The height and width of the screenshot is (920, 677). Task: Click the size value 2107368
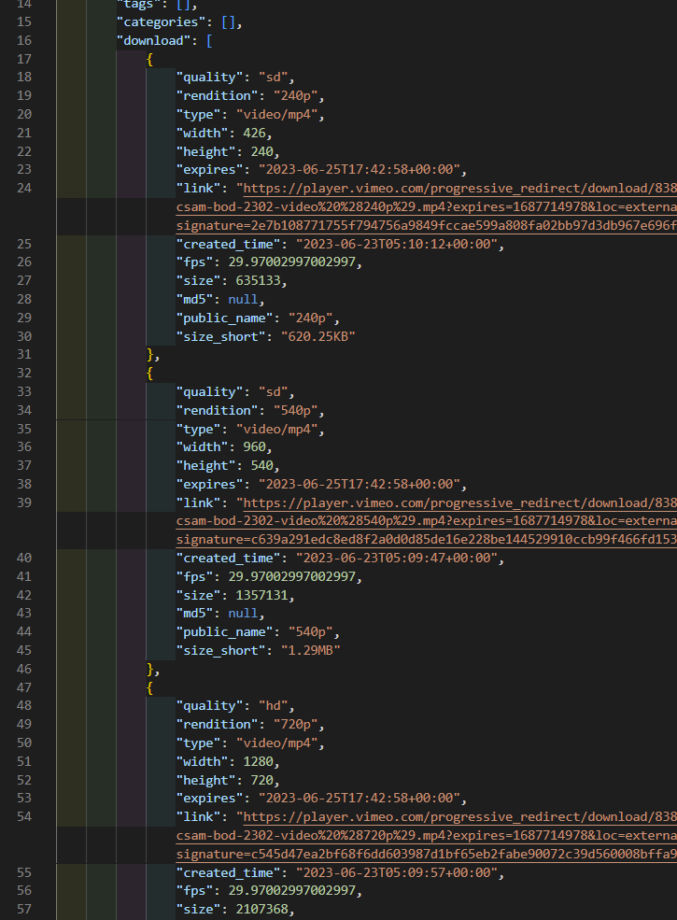point(262,909)
